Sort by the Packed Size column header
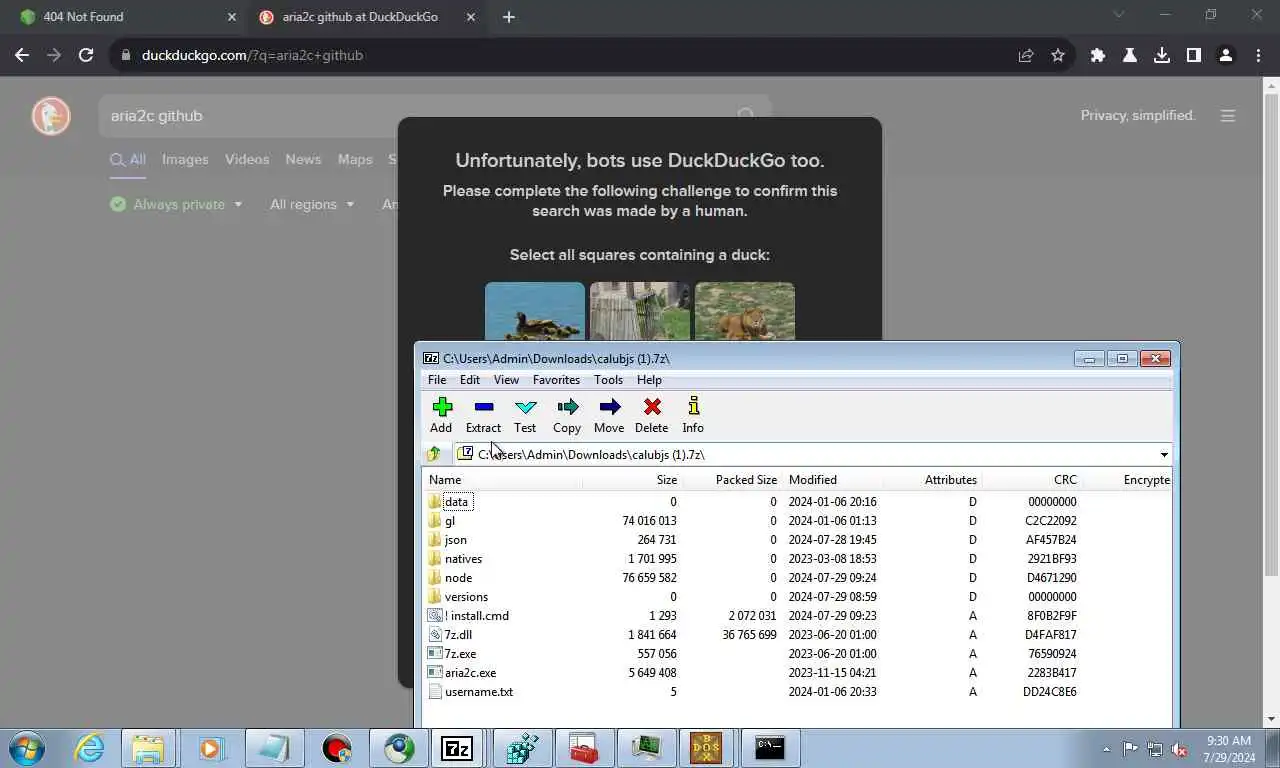The height and width of the screenshot is (768, 1280). coord(732,480)
